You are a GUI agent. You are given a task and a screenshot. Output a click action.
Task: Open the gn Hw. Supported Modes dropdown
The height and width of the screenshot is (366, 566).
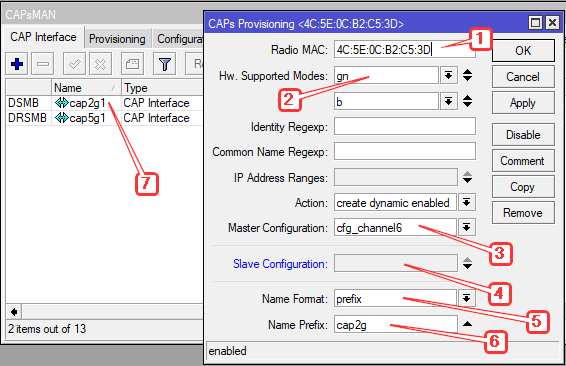coord(448,75)
